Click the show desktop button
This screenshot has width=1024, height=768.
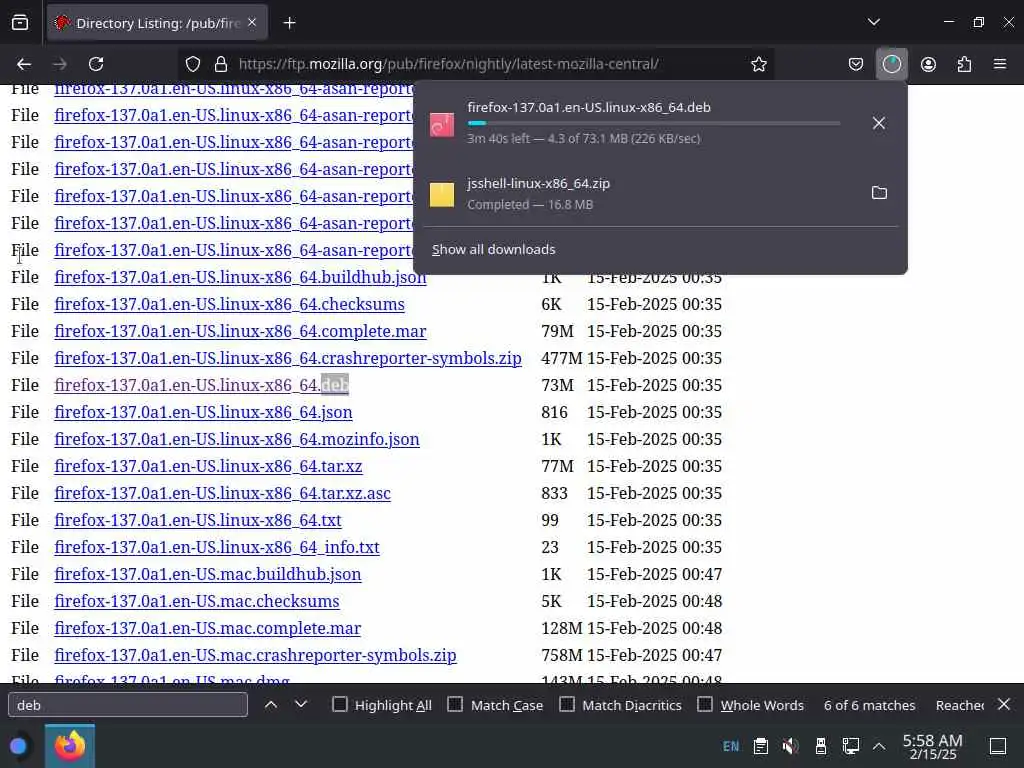pos(998,746)
